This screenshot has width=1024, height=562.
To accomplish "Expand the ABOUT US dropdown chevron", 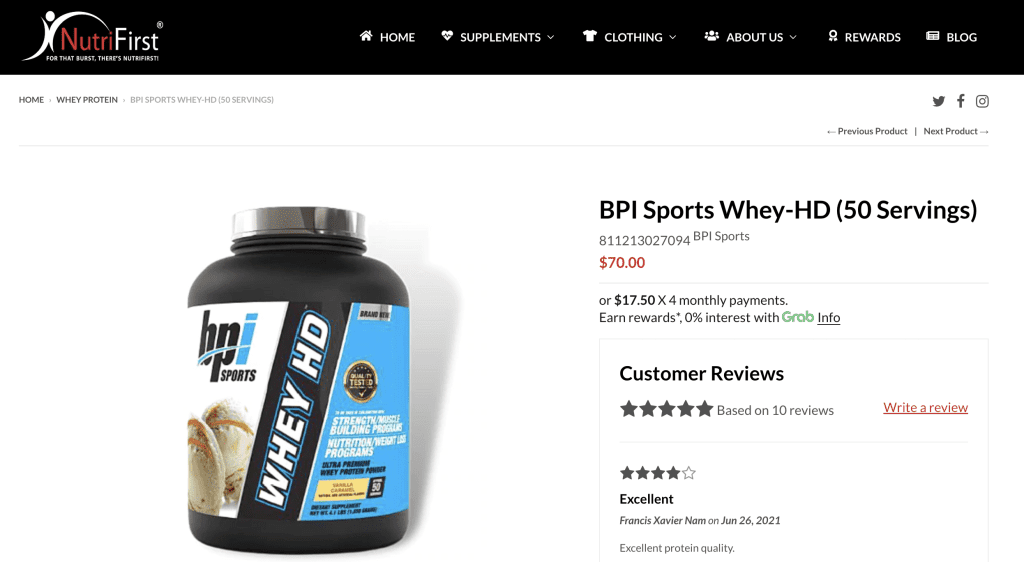I will pos(793,37).
